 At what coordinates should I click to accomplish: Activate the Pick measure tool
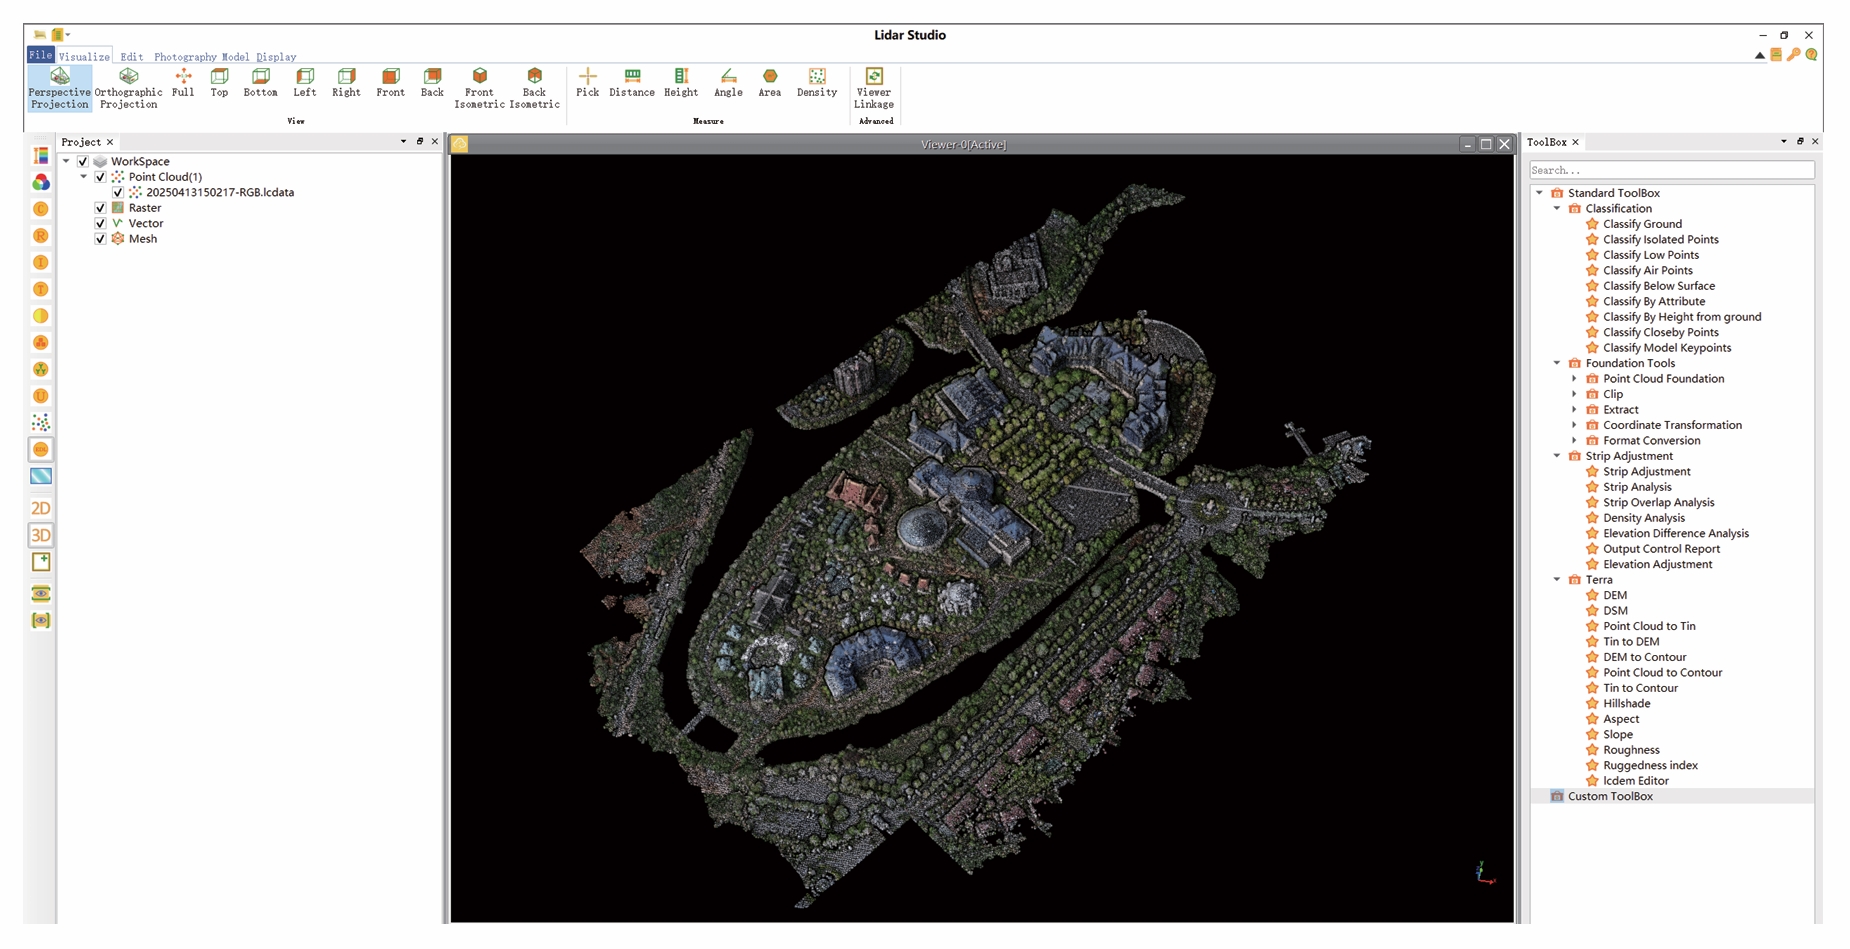point(587,83)
